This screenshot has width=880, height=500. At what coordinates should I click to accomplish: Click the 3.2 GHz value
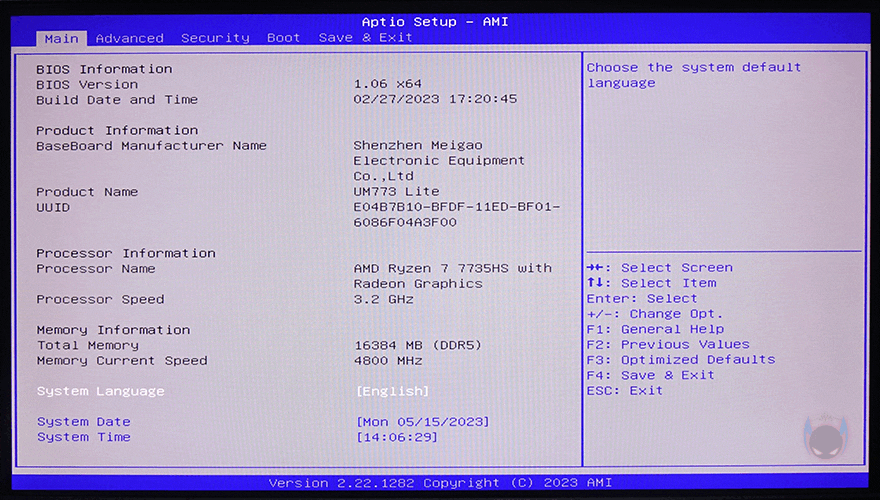coord(383,299)
